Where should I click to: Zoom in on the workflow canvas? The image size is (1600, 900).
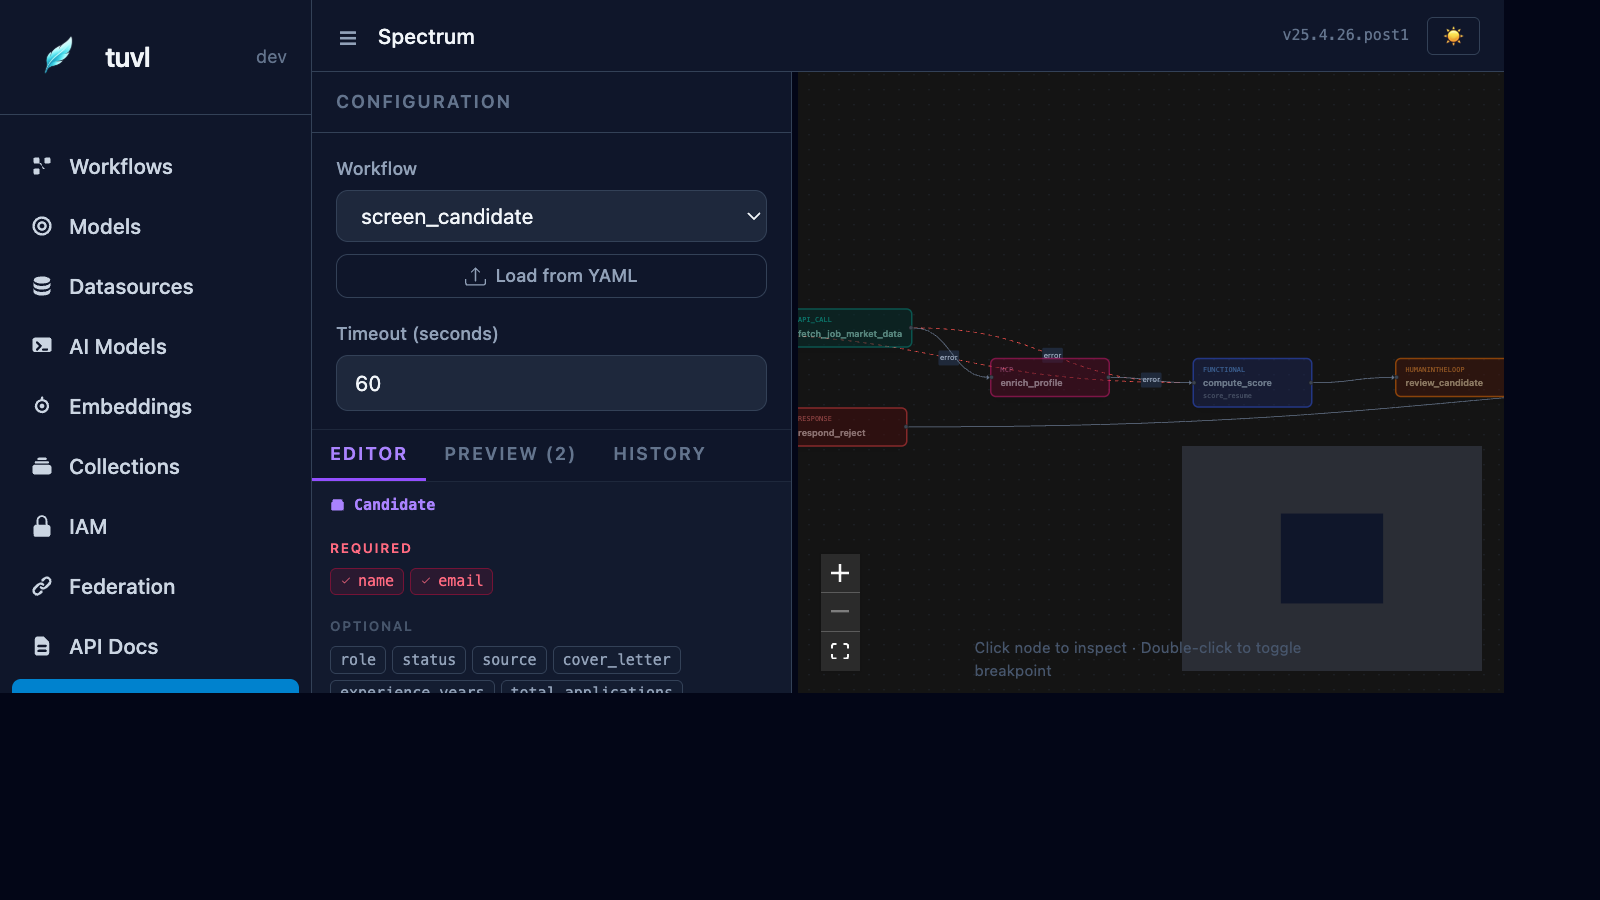click(840, 573)
